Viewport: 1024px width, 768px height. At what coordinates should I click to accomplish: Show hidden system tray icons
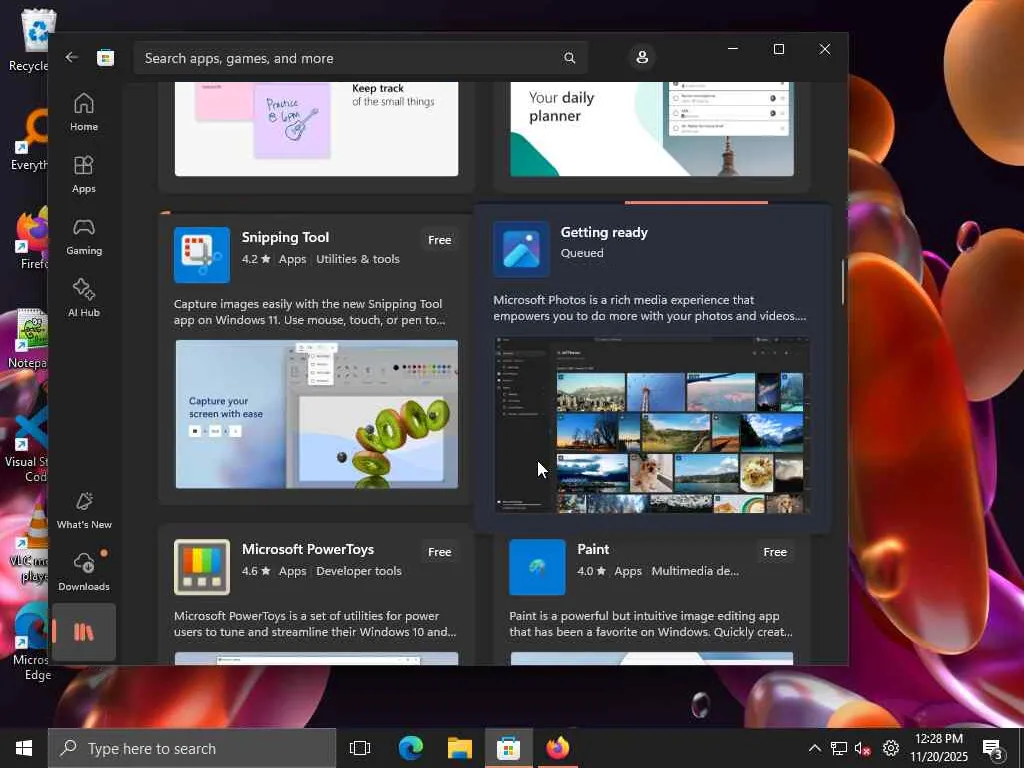[x=814, y=748]
